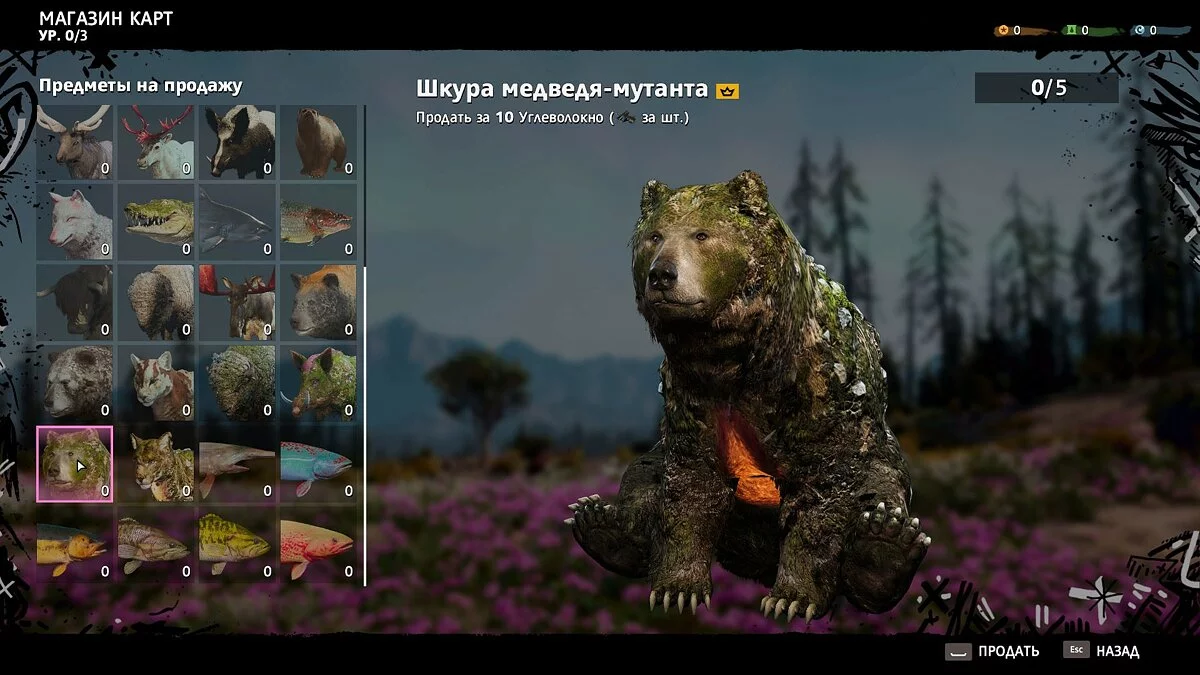Select the teal rainbow trout item
1200x675 pixels.
318,463
